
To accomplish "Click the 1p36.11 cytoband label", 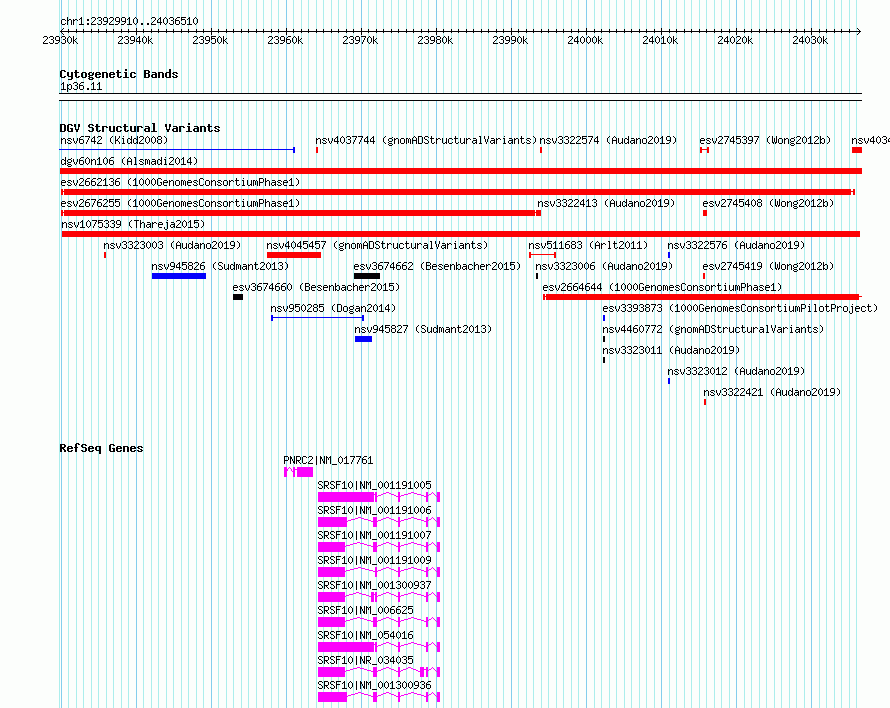I will pyautogui.click(x=81, y=87).
